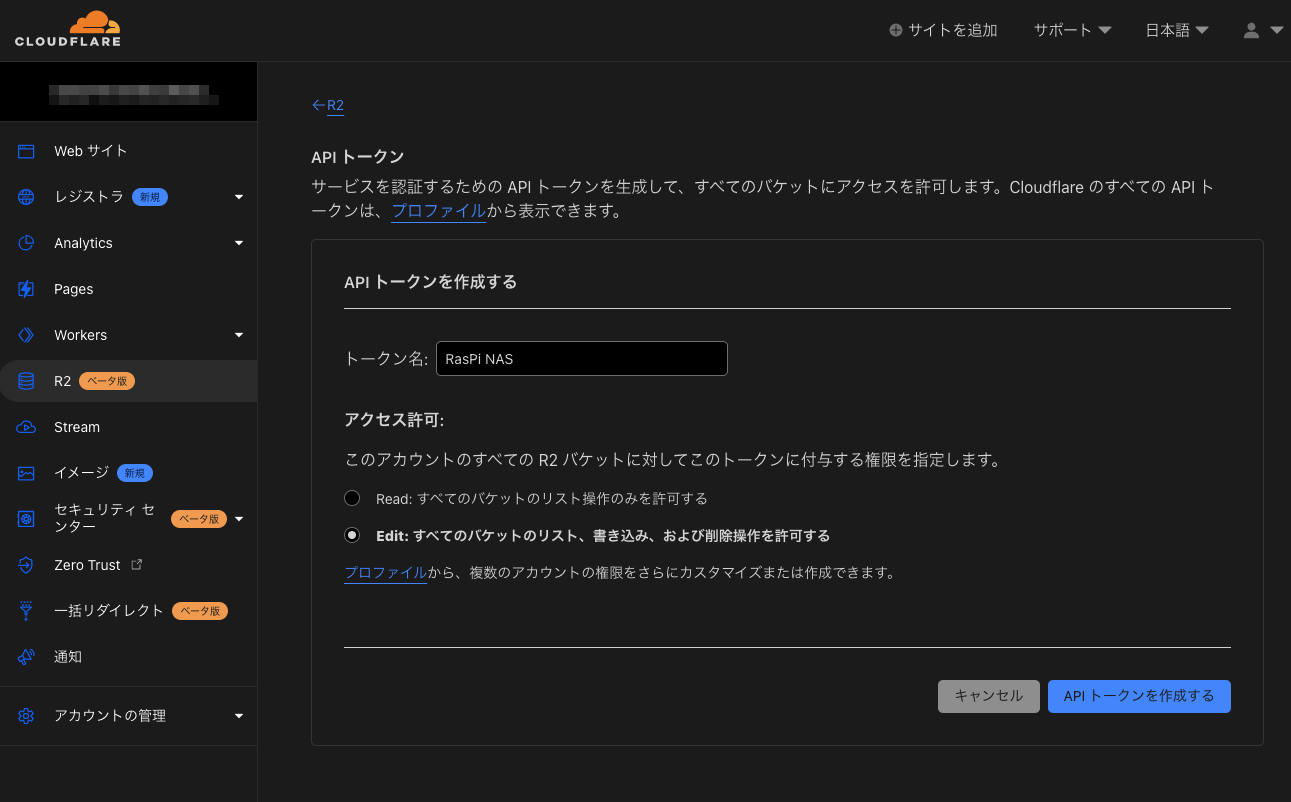Click the API トークンを作成する button
The image size is (1291, 802).
1139,696
